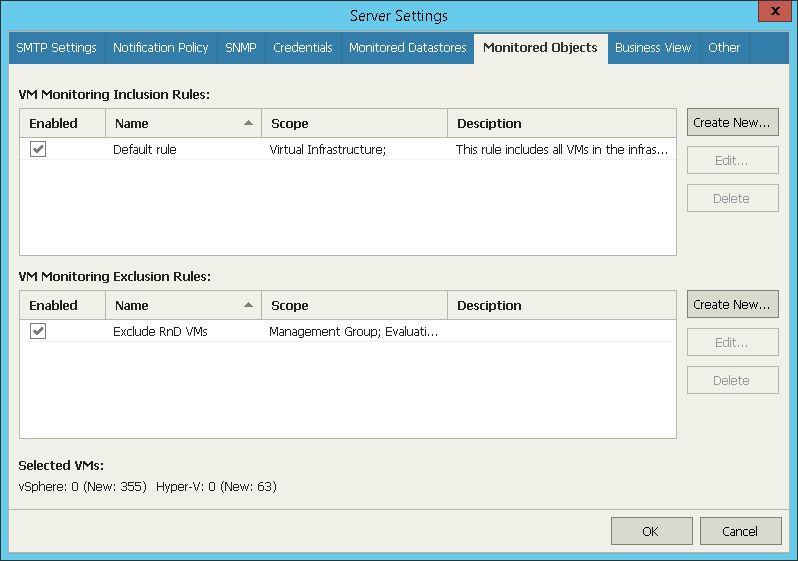Click Edit for inclusion rules
798x561 pixels.
point(732,160)
